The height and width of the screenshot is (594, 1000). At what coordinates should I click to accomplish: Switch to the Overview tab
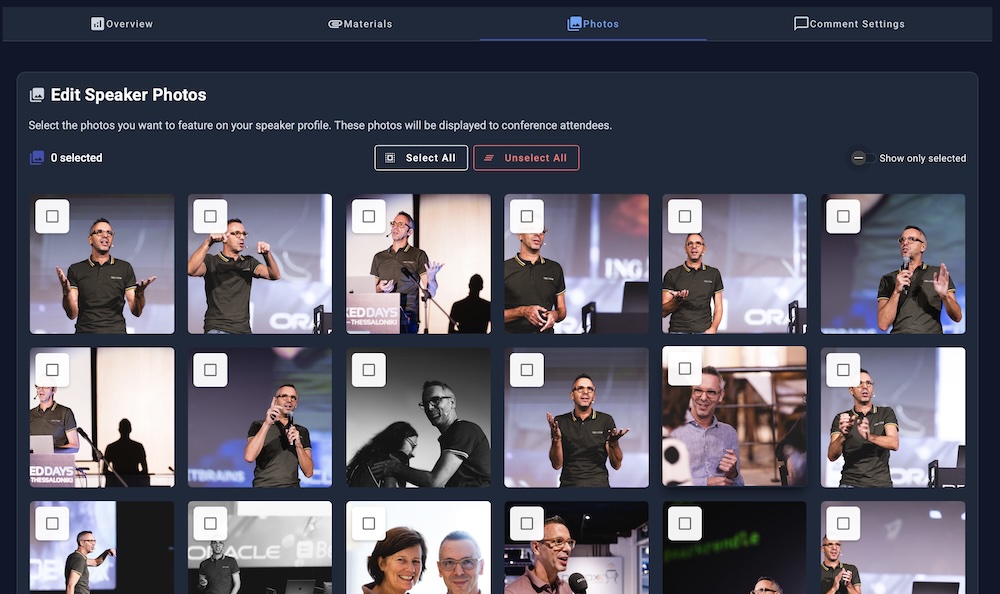pos(122,24)
